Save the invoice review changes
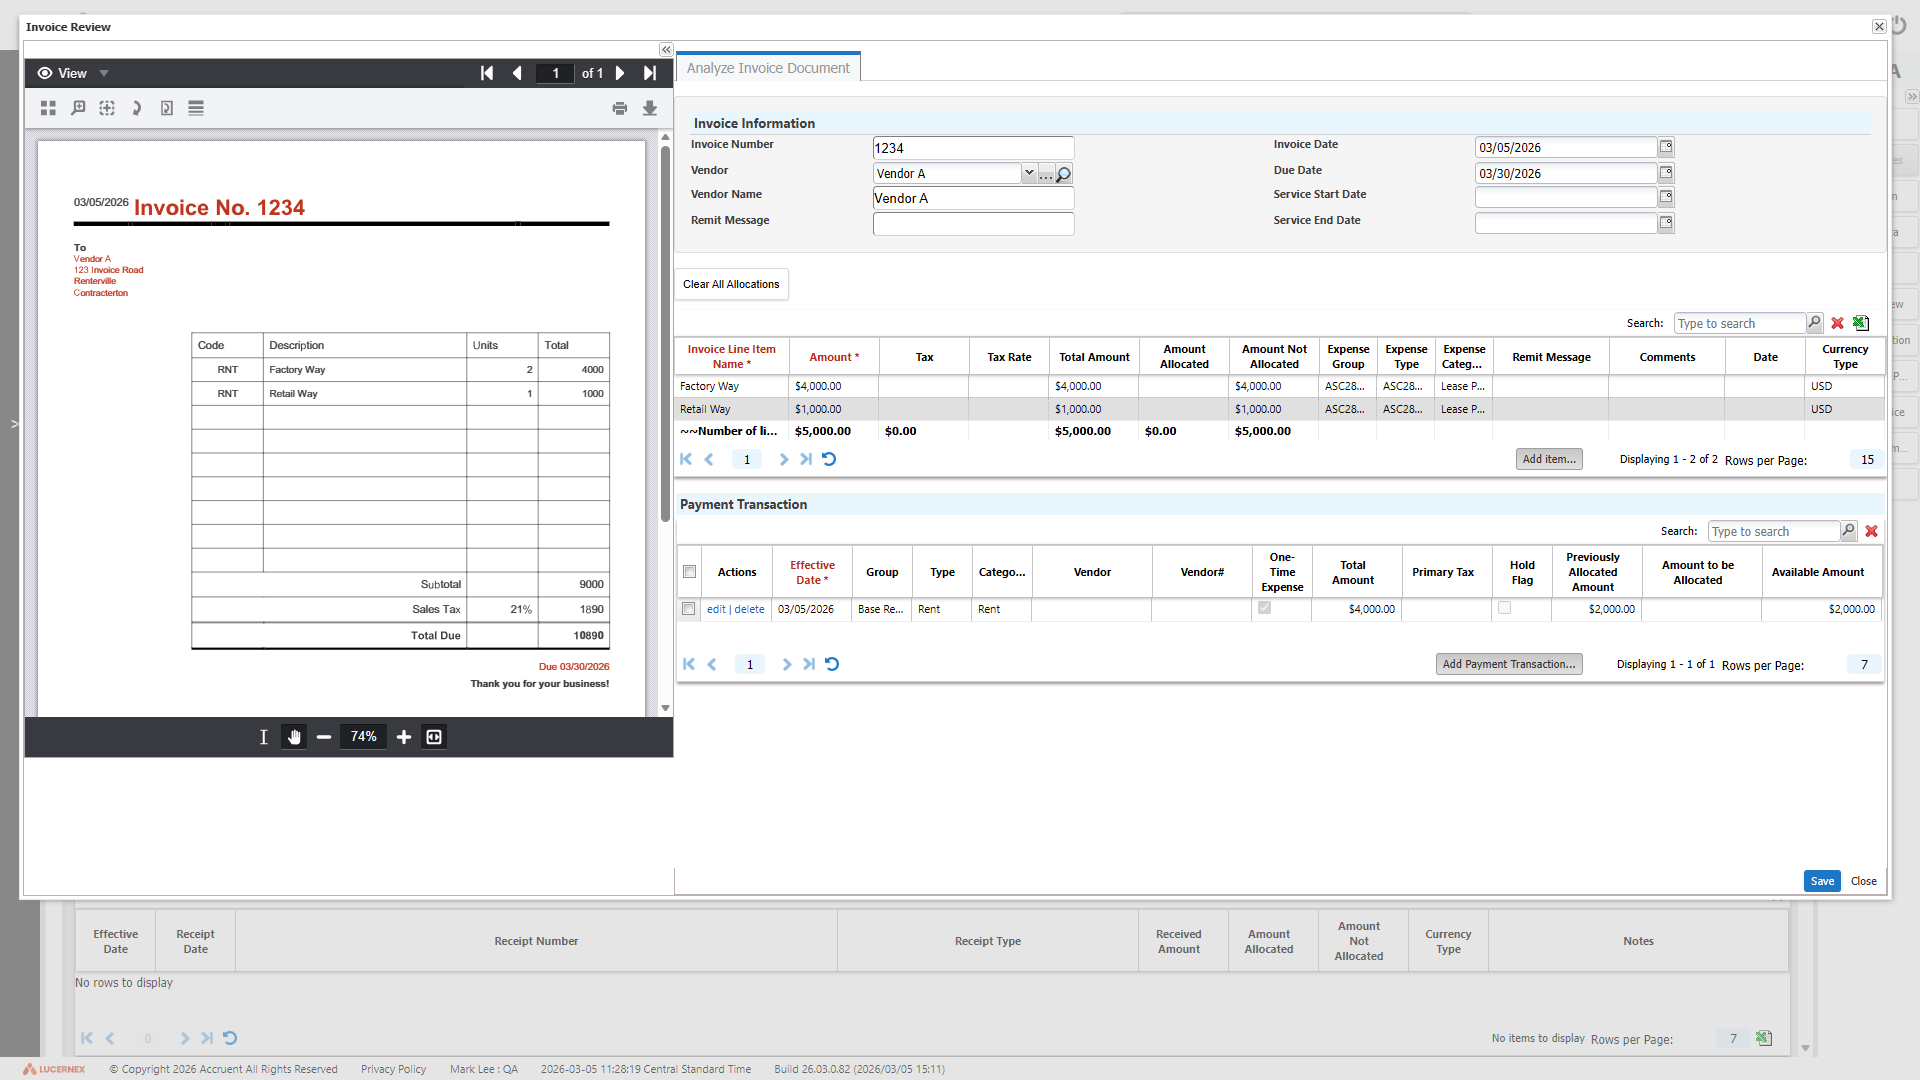The image size is (1920, 1080). click(1822, 881)
